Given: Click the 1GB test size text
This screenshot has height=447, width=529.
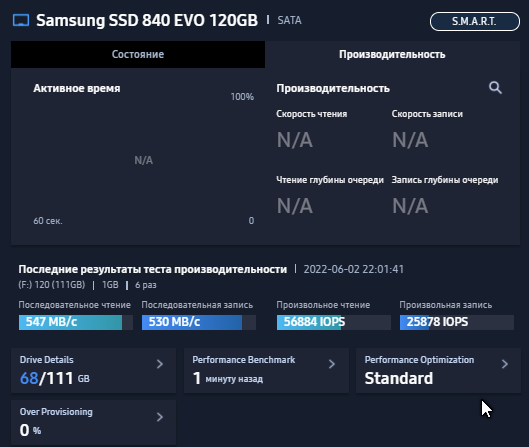Looking at the screenshot, I should (110, 285).
